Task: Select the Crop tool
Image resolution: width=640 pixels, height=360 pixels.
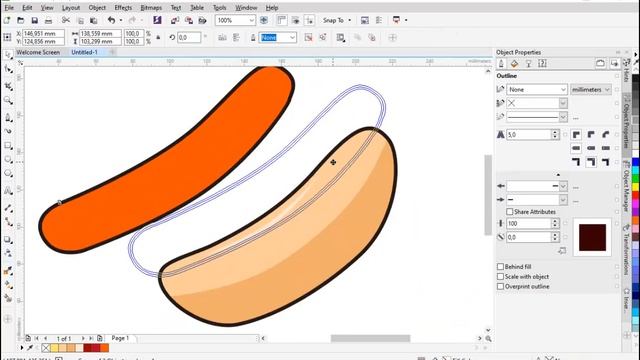Action: point(8,86)
